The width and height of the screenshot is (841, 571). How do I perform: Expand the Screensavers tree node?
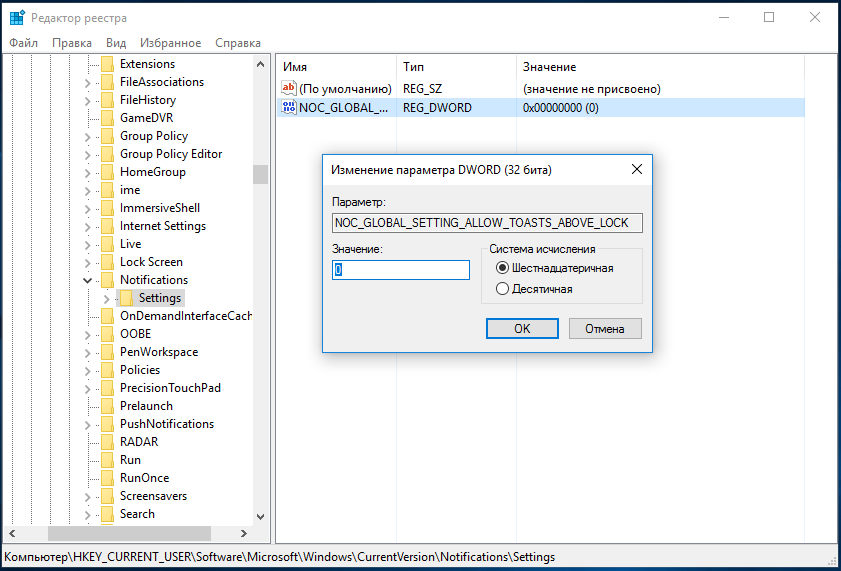point(87,496)
